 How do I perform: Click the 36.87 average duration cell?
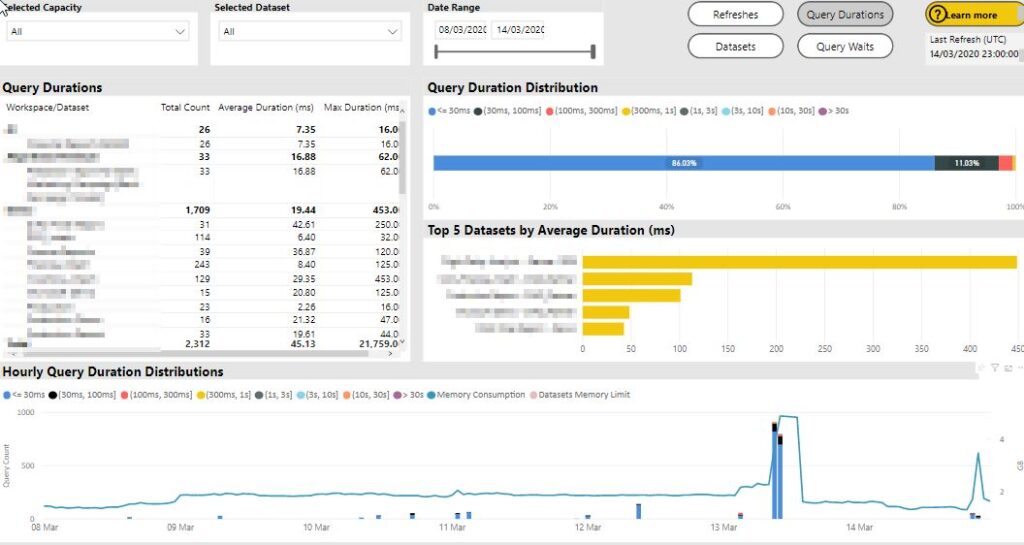(304, 251)
